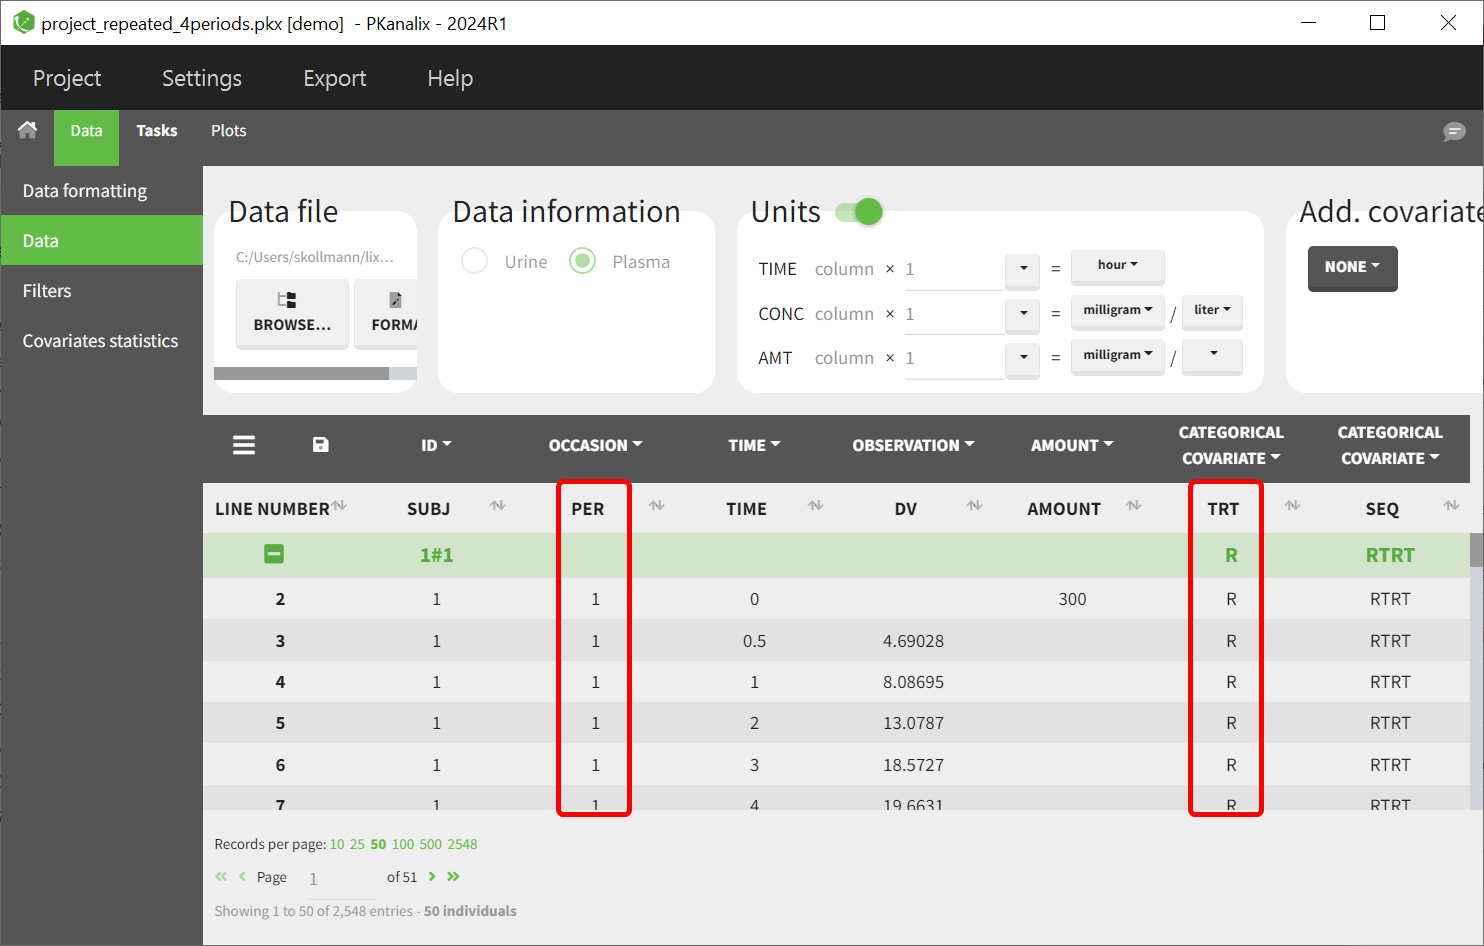
Task: Click the Data file horizontal scrollbar
Action: coord(301,373)
